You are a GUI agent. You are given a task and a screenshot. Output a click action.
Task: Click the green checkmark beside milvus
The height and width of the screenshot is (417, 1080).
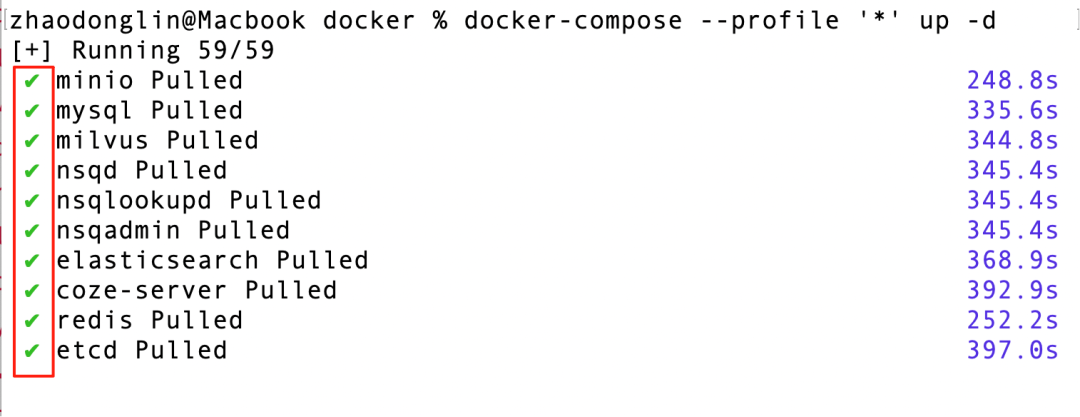(x=31, y=141)
